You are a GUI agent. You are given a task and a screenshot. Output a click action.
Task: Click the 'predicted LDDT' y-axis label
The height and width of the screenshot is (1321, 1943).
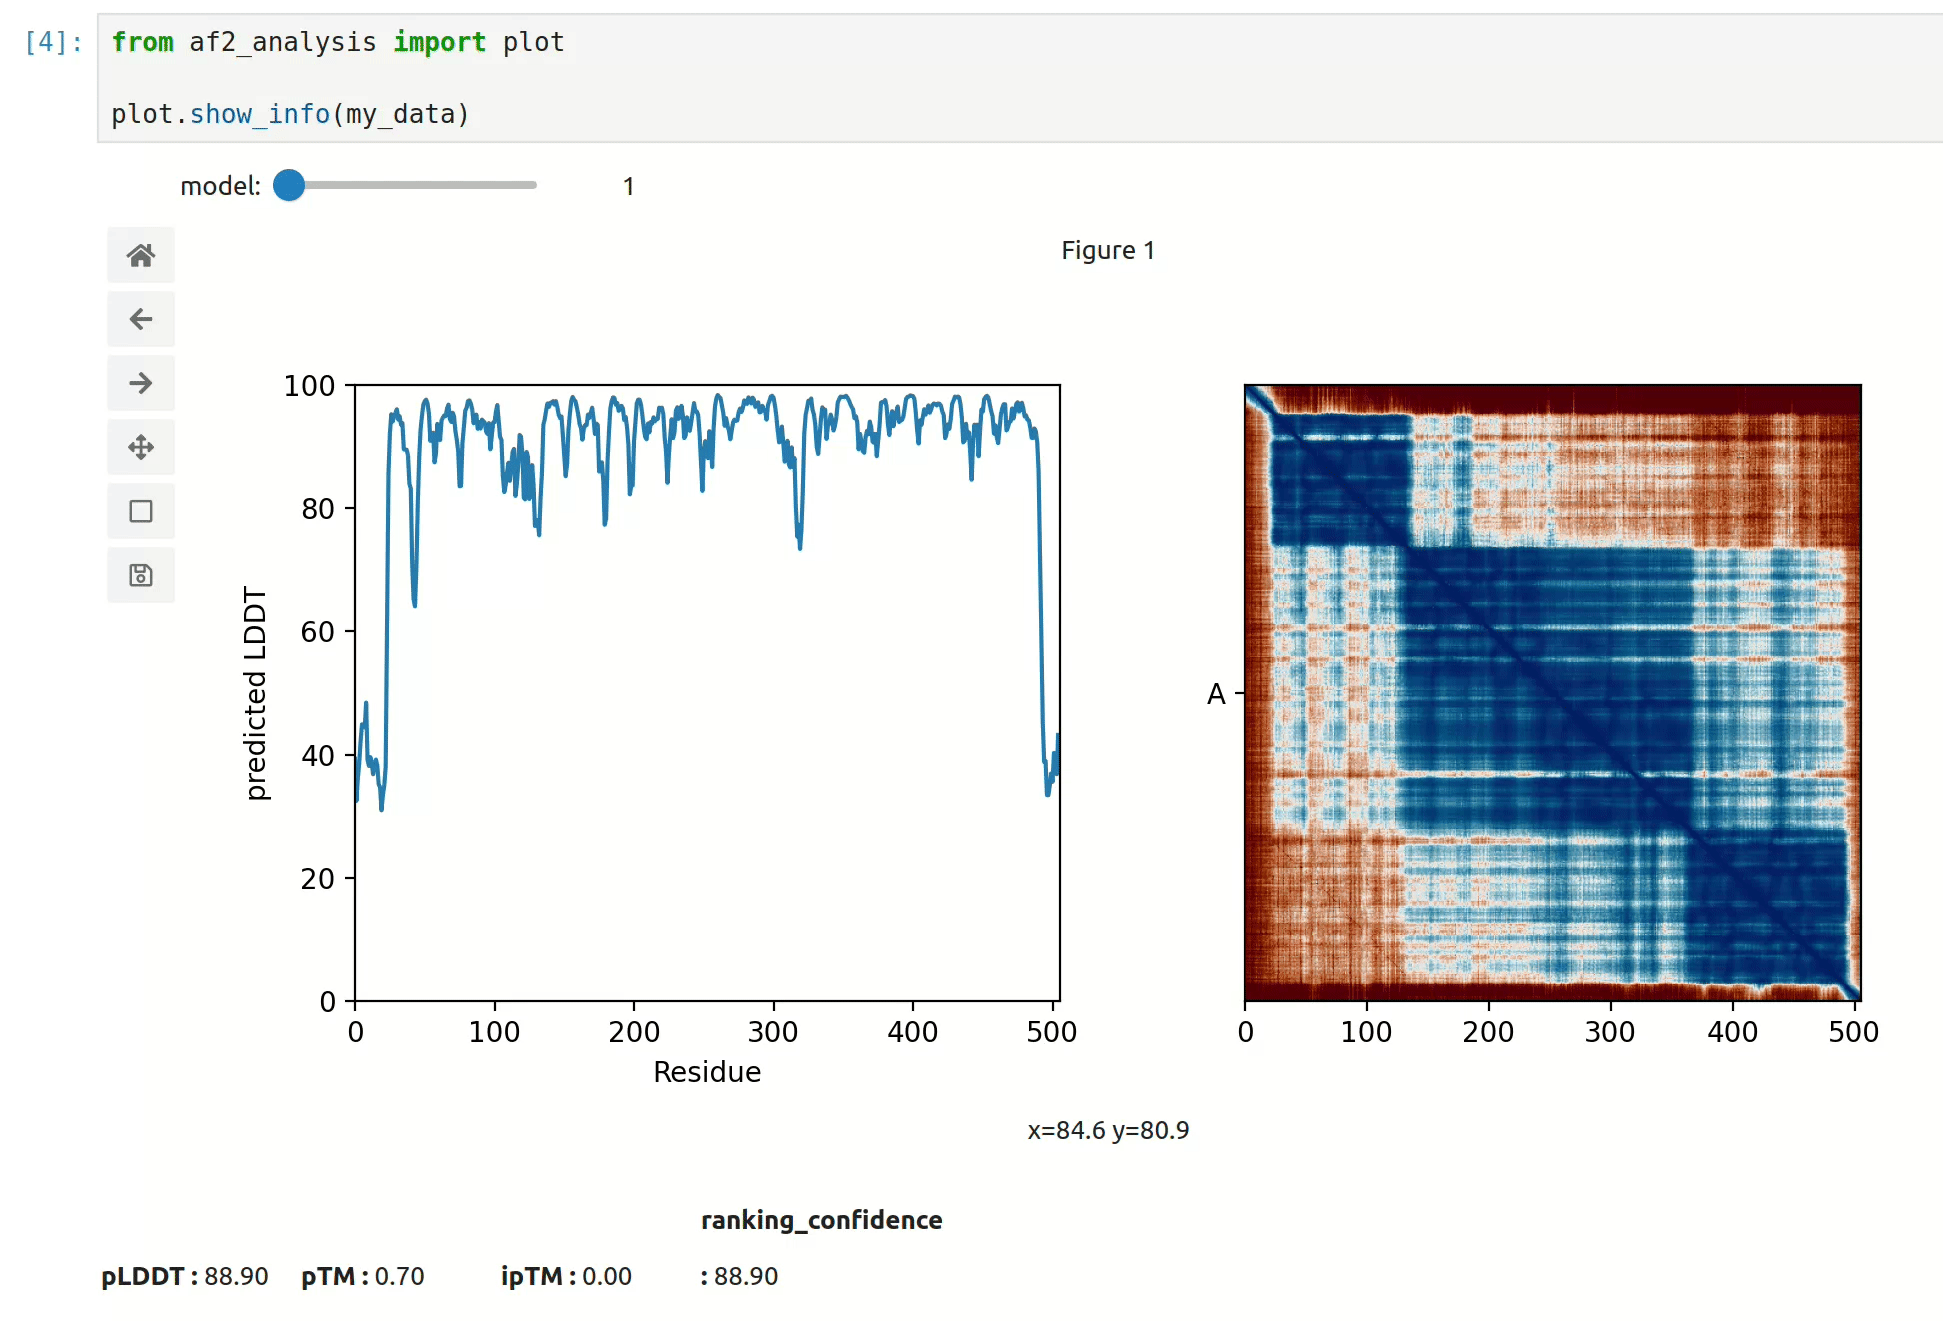click(x=256, y=693)
